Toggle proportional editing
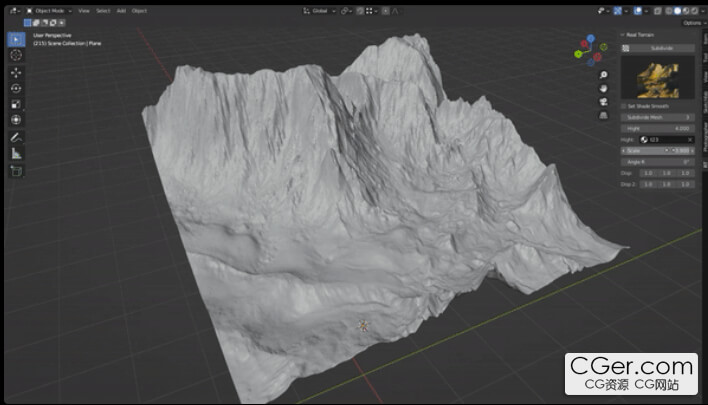This screenshot has height=405, width=708. click(x=386, y=11)
